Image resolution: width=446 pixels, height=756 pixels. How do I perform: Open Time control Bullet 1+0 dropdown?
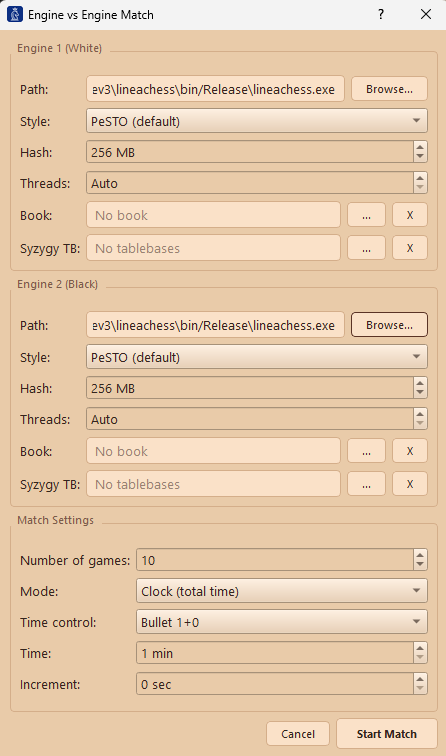282,622
